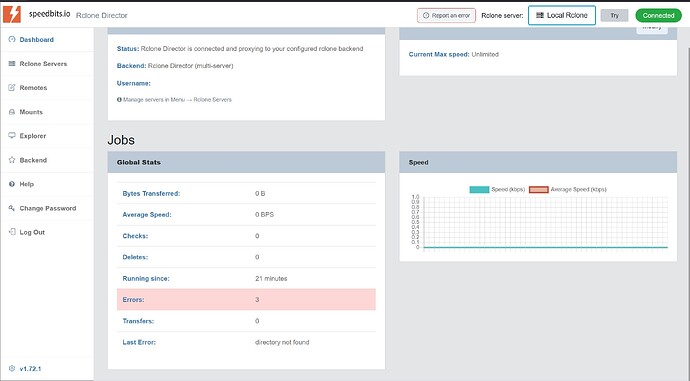Click the speedbits.io brand name

point(49,14)
